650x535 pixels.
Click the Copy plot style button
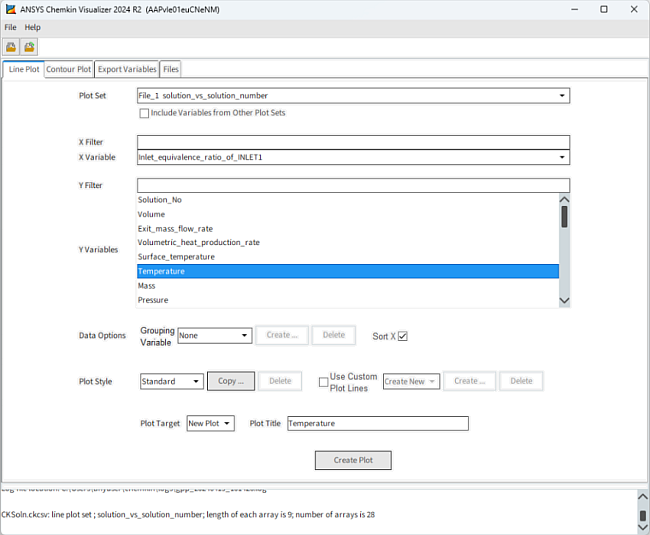click(231, 381)
